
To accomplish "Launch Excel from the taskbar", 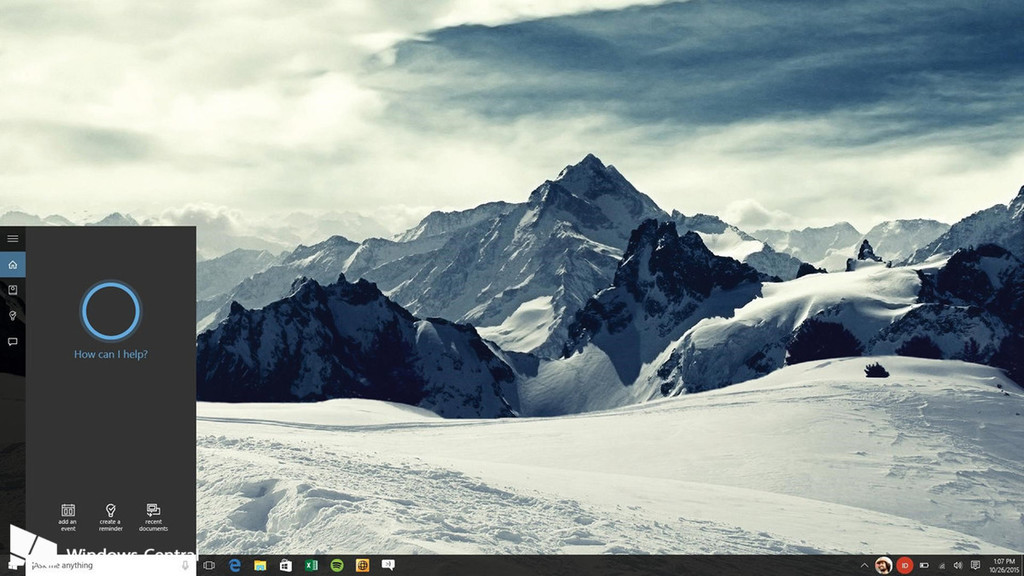I will 311,565.
